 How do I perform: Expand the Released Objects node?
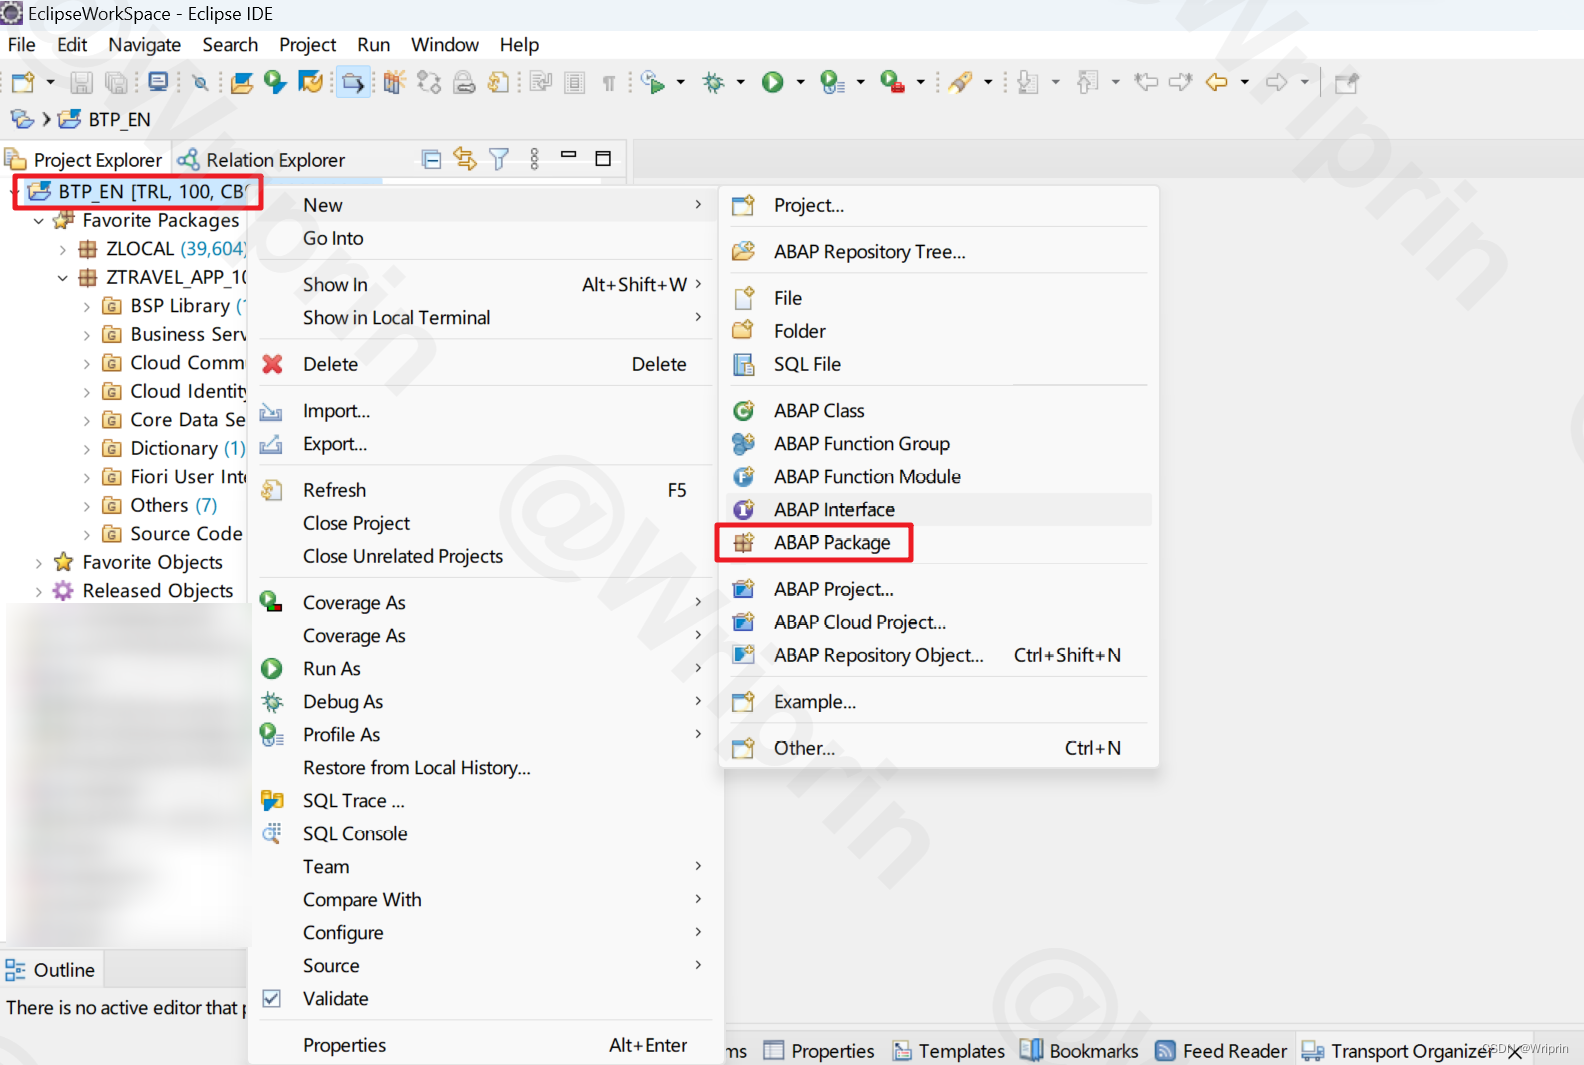coord(39,591)
